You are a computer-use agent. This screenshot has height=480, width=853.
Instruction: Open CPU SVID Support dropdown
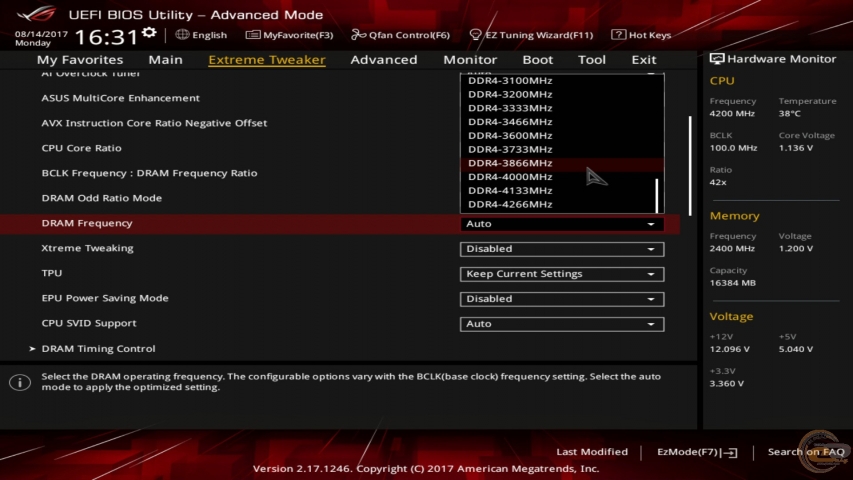tap(562, 324)
